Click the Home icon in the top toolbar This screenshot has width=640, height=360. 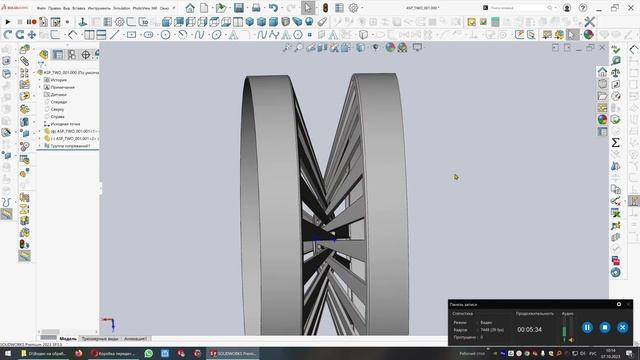[x=190, y=8]
